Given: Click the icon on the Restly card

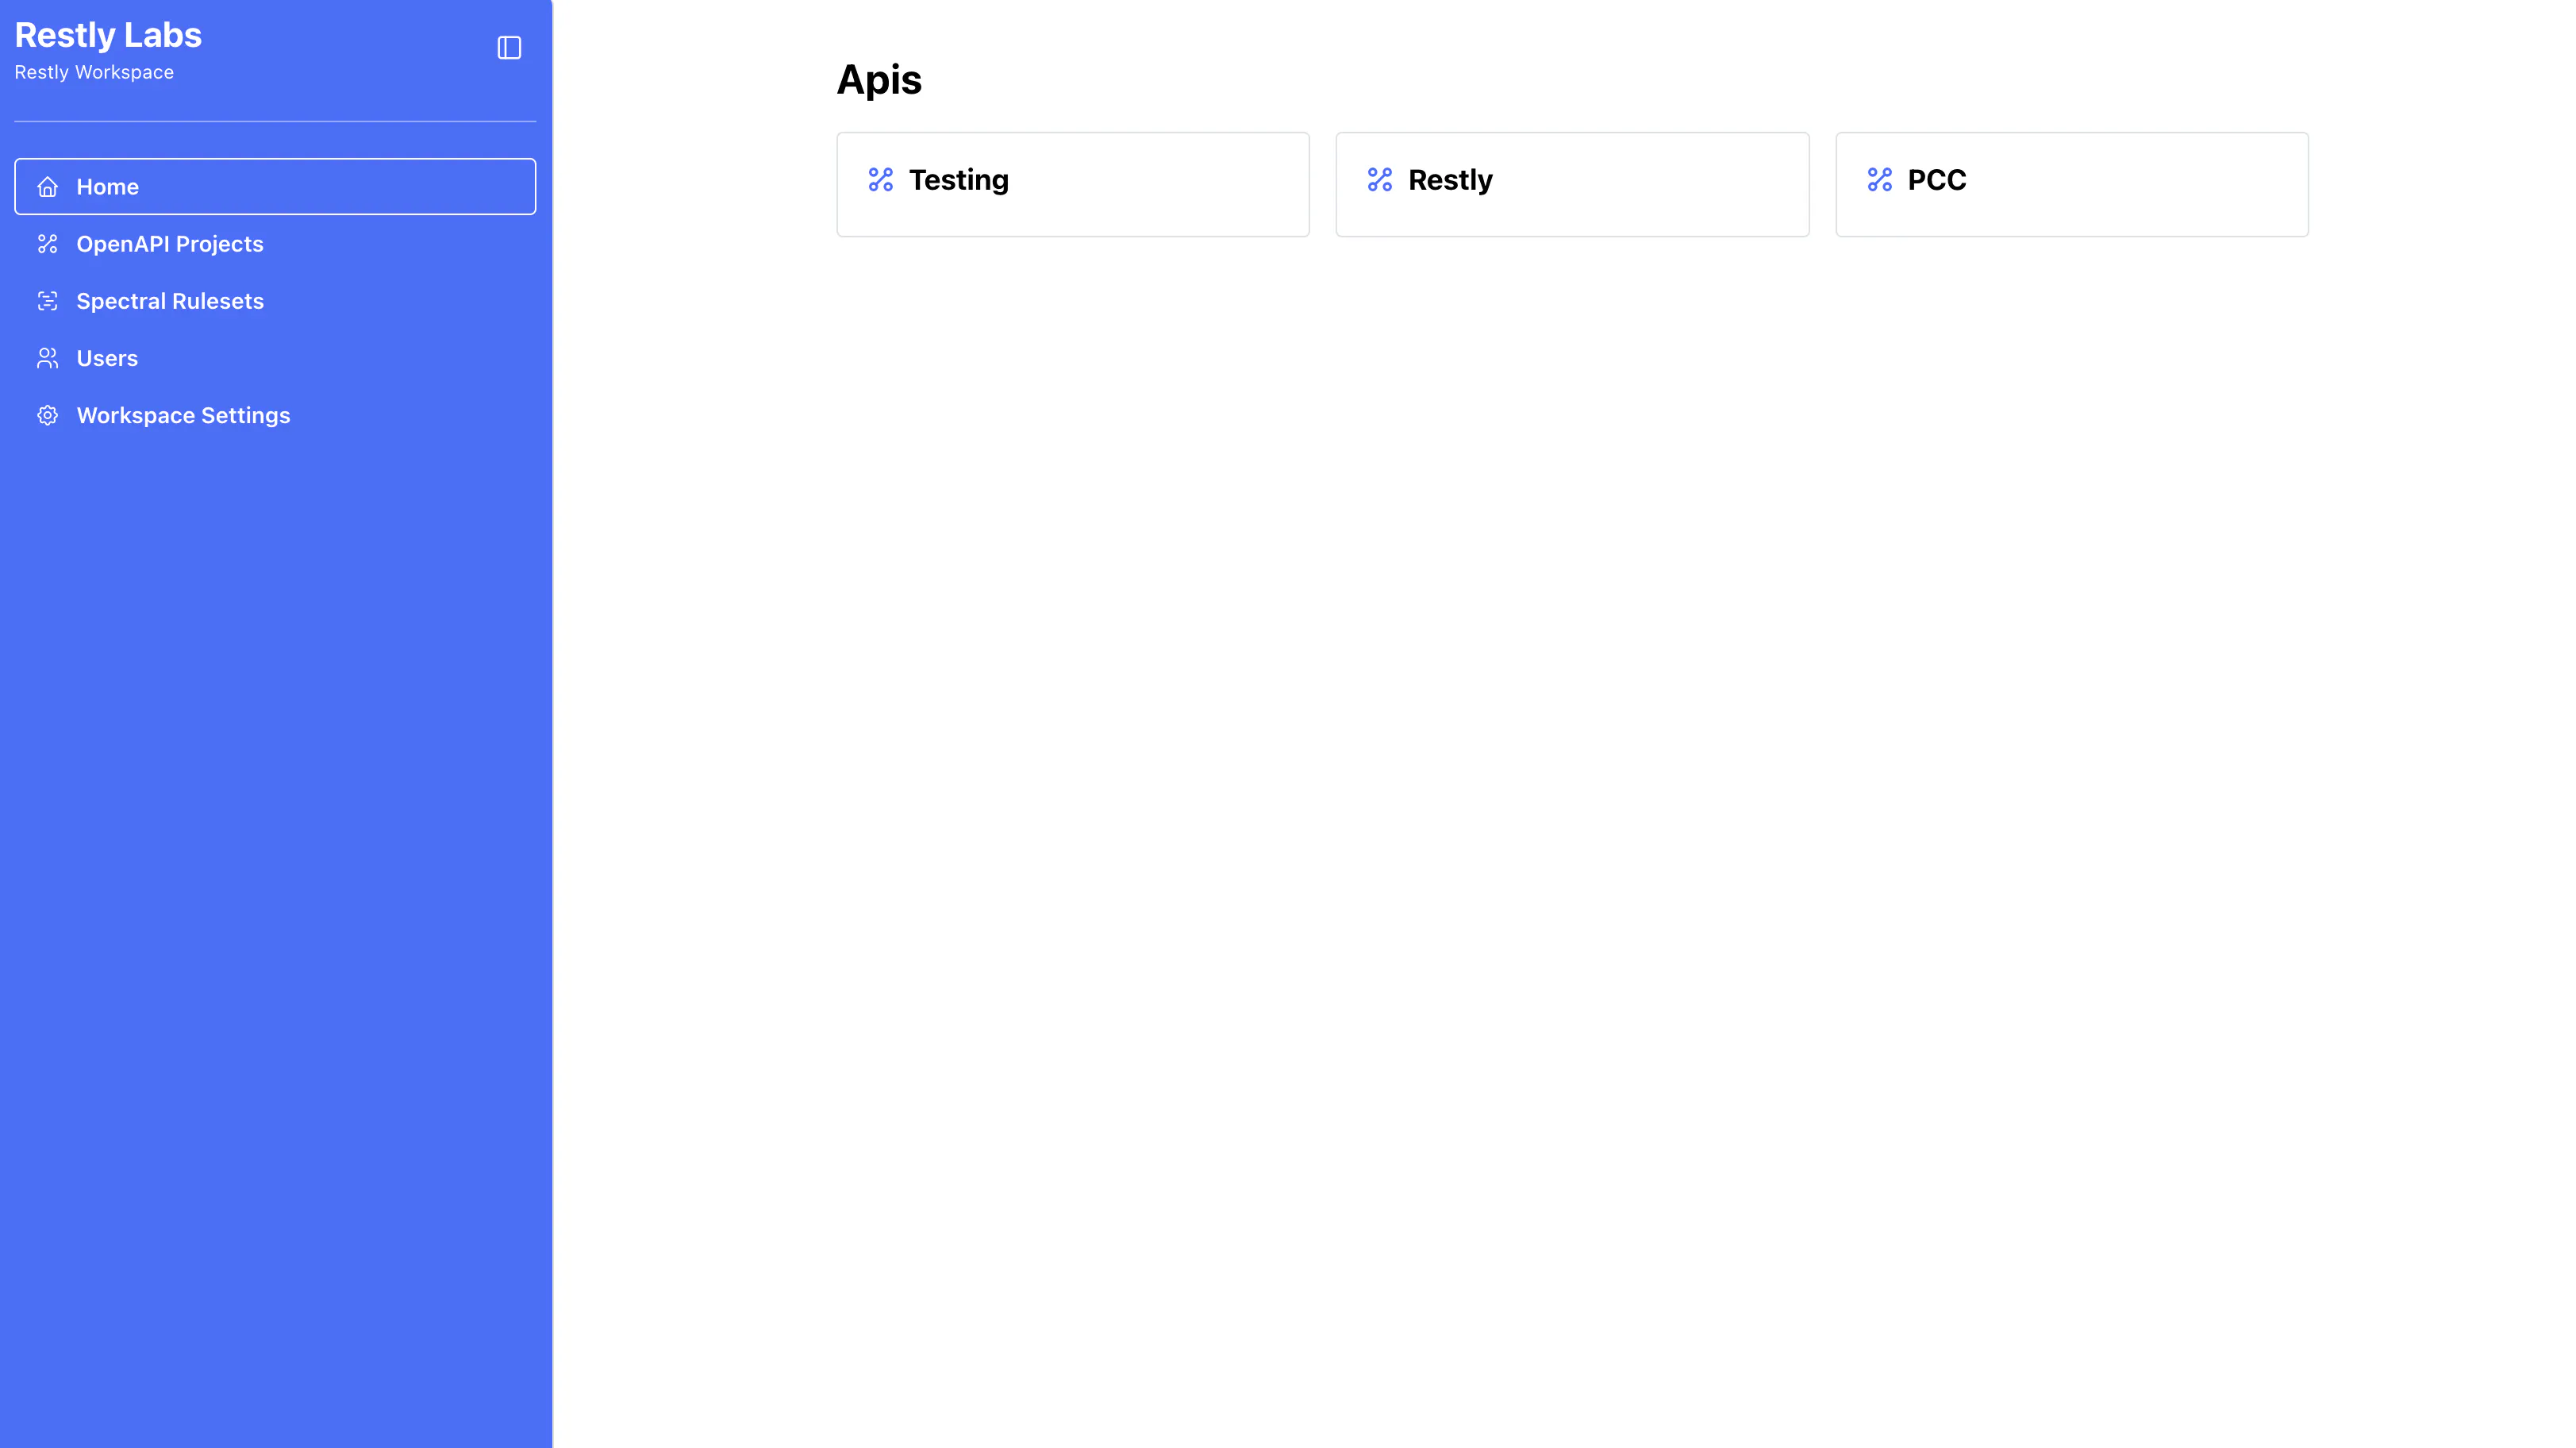Looking at the screenshot, I should [x=1379, y=180].
